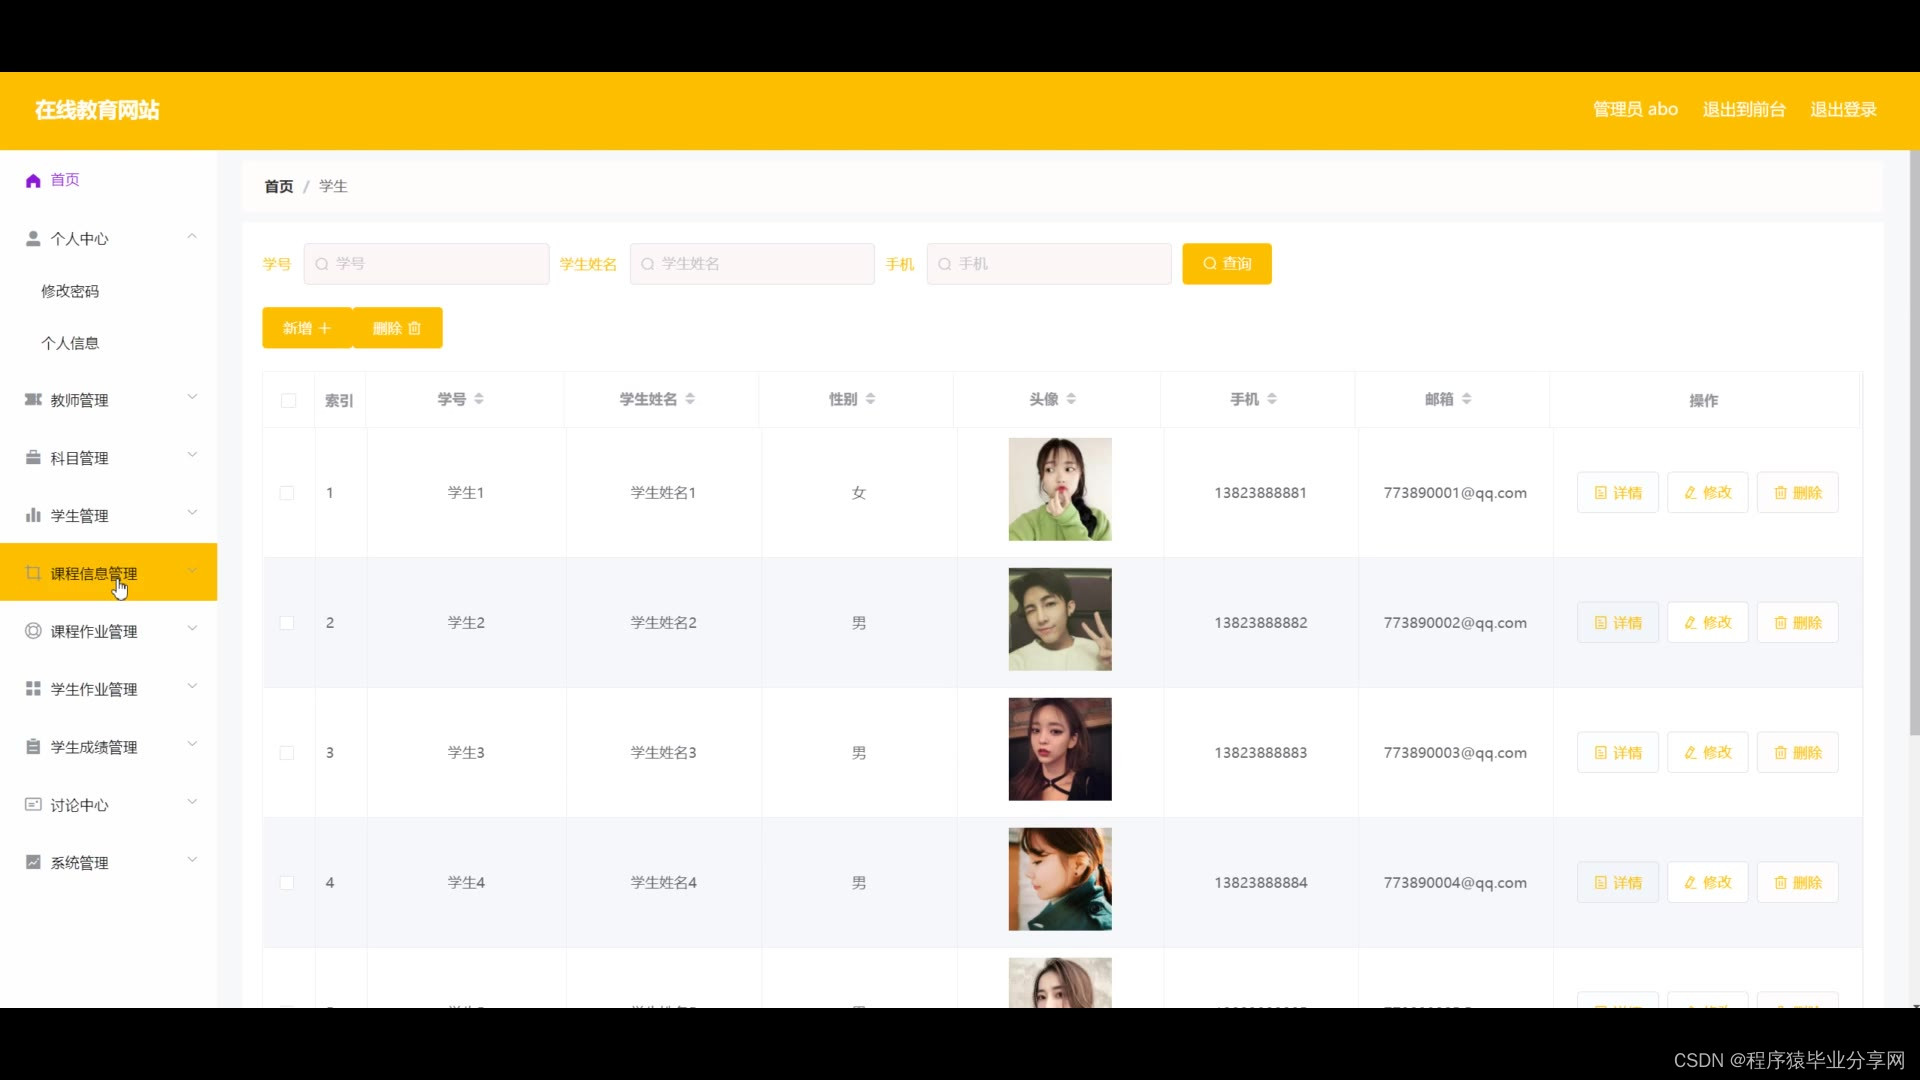Click the 课程作业管理 circle icon
The width and height of the screenshot is (1920, 1080).
pyautogui.click(x=33, y=631)
